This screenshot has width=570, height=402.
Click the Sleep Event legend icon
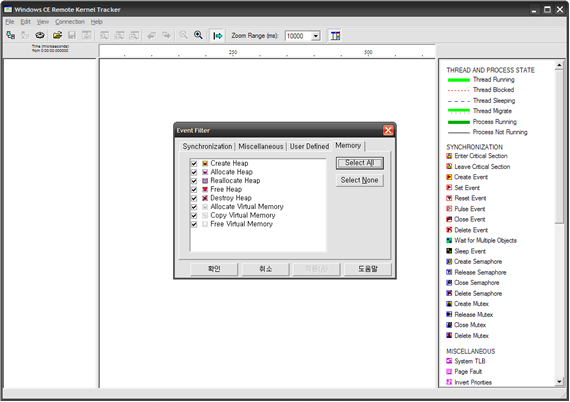(449, 251)
